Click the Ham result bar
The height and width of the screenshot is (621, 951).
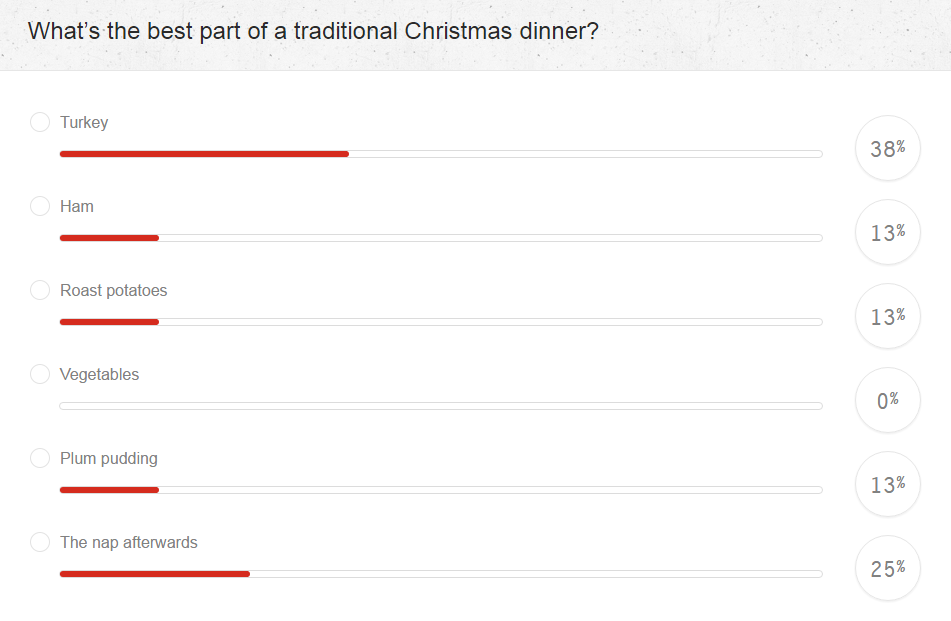[x=440, y=238]
